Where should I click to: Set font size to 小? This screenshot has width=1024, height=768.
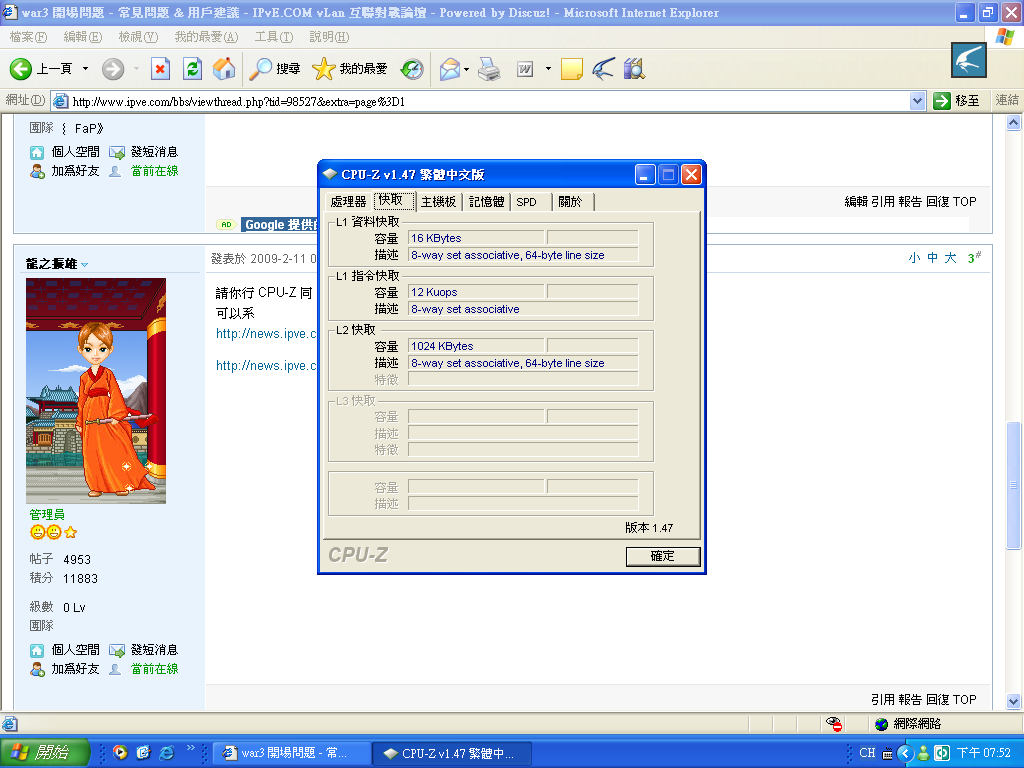pos(914,258)
